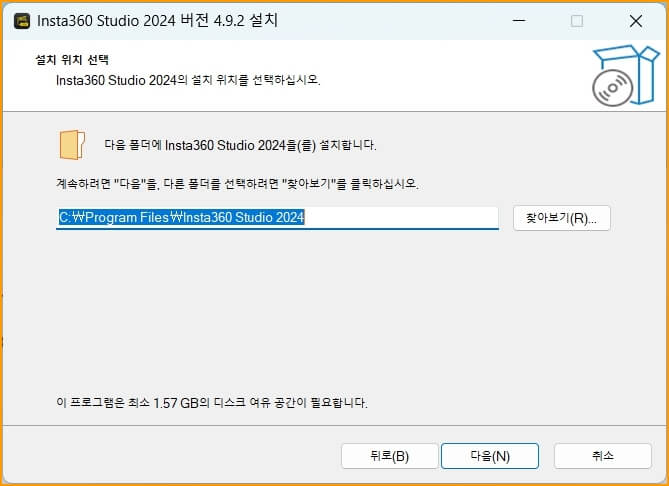
Task: Click the Insta360 Studio title bar icon
Action: pyautogui.click(x=22, y=20)
